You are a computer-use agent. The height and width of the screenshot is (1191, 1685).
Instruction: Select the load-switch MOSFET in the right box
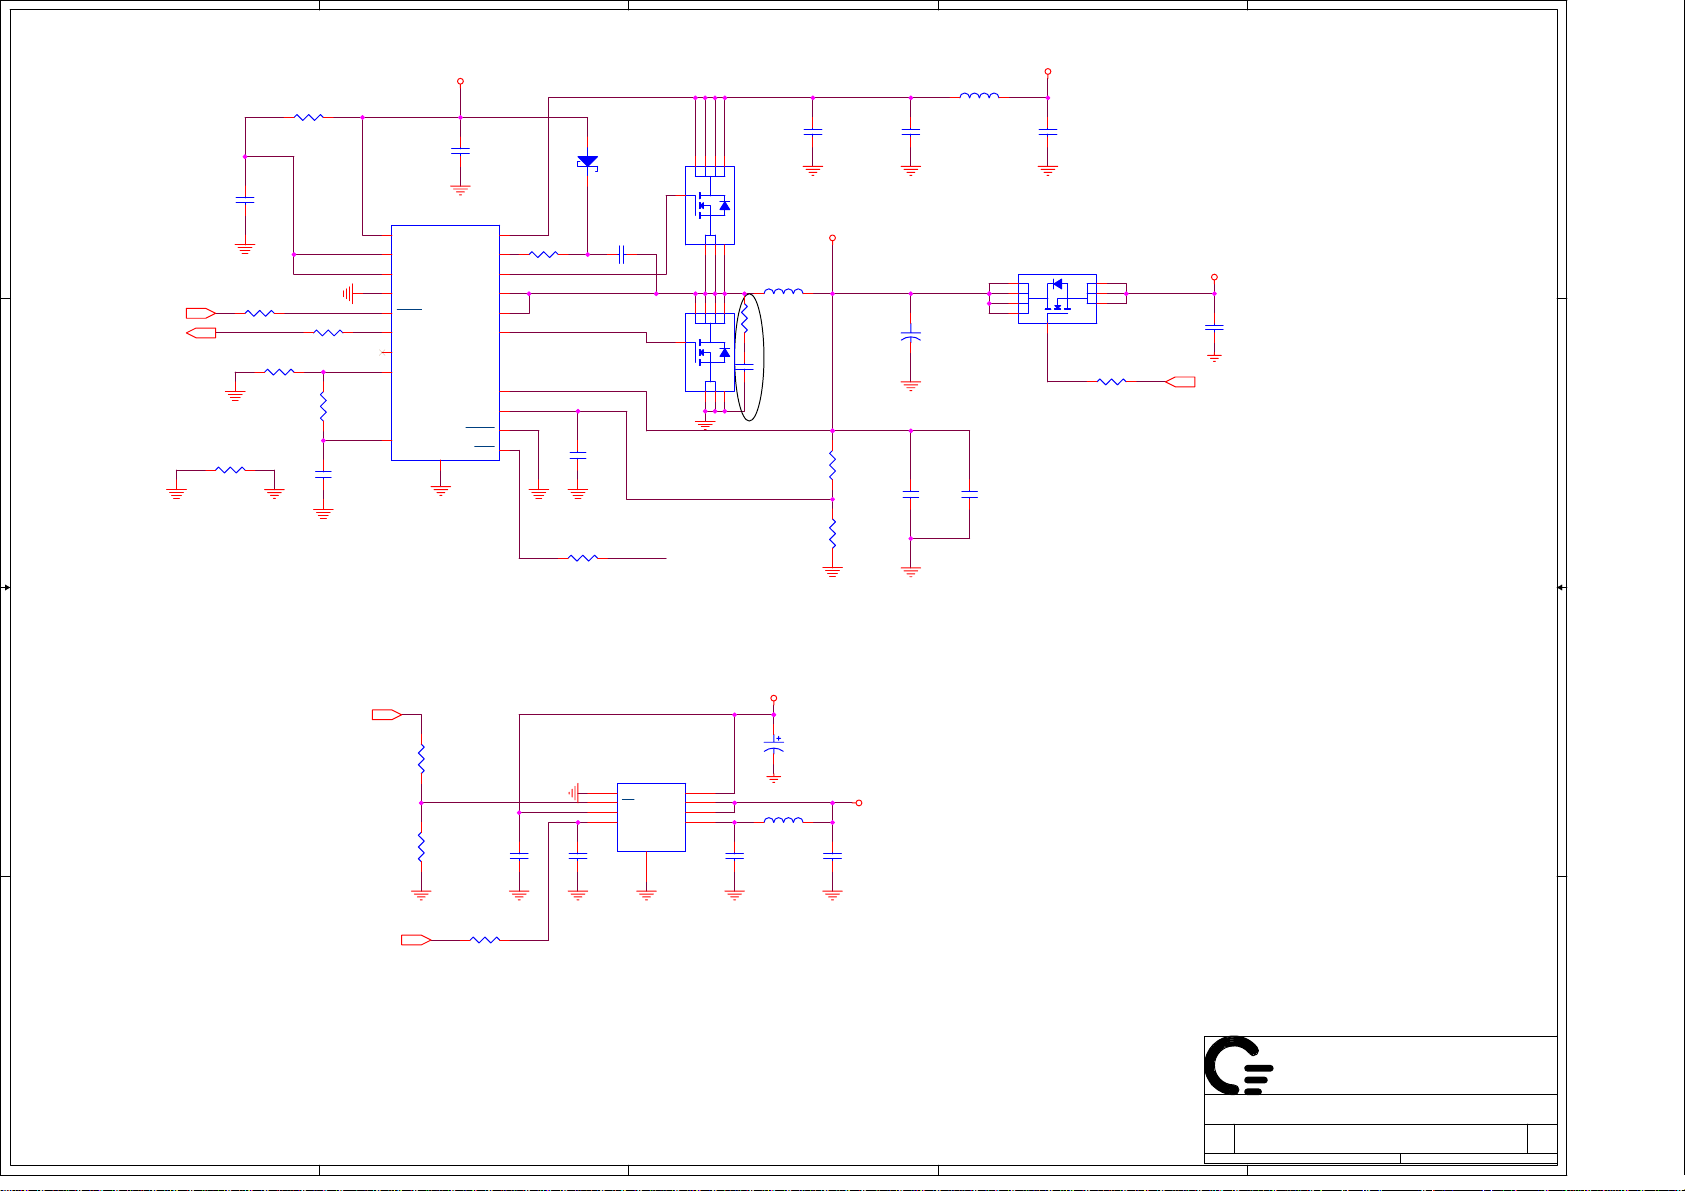(1057, 298)
